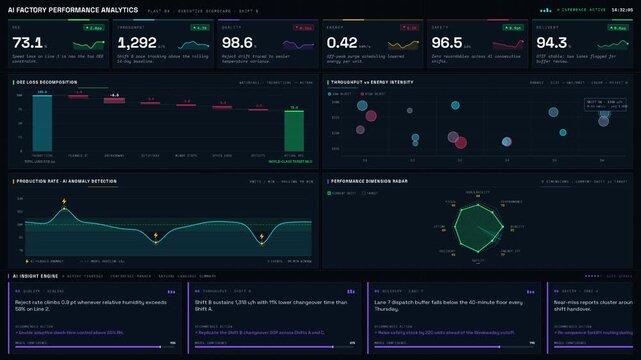Viewport: 641px width, 360px height.
Task: Click the lightning anomaly marker on the curve's peak
Action: coord(64,201)
